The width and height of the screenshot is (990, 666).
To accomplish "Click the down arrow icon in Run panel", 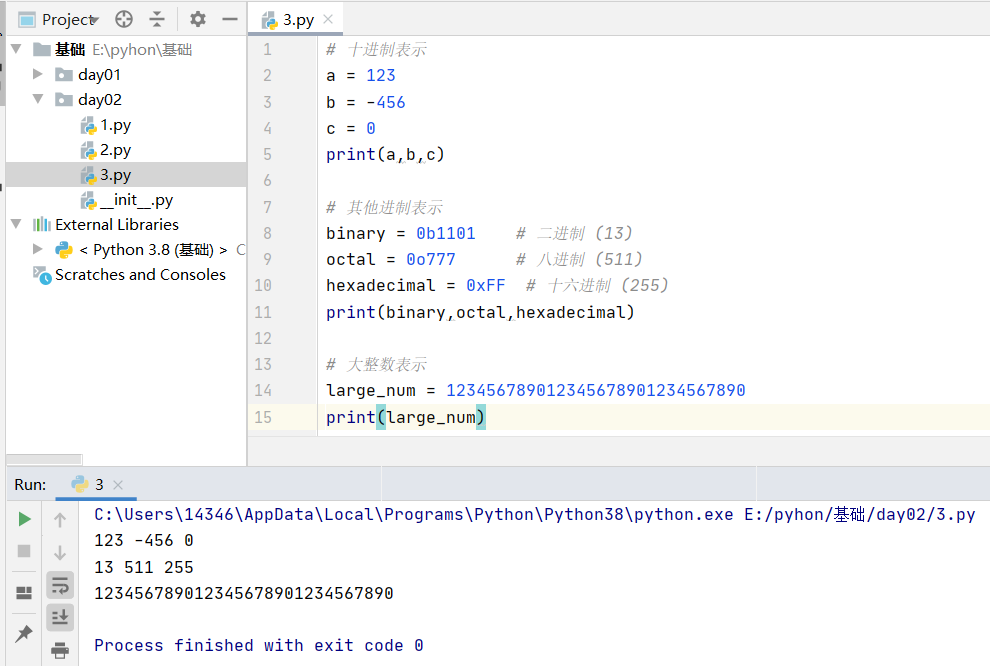I will 59,551.
